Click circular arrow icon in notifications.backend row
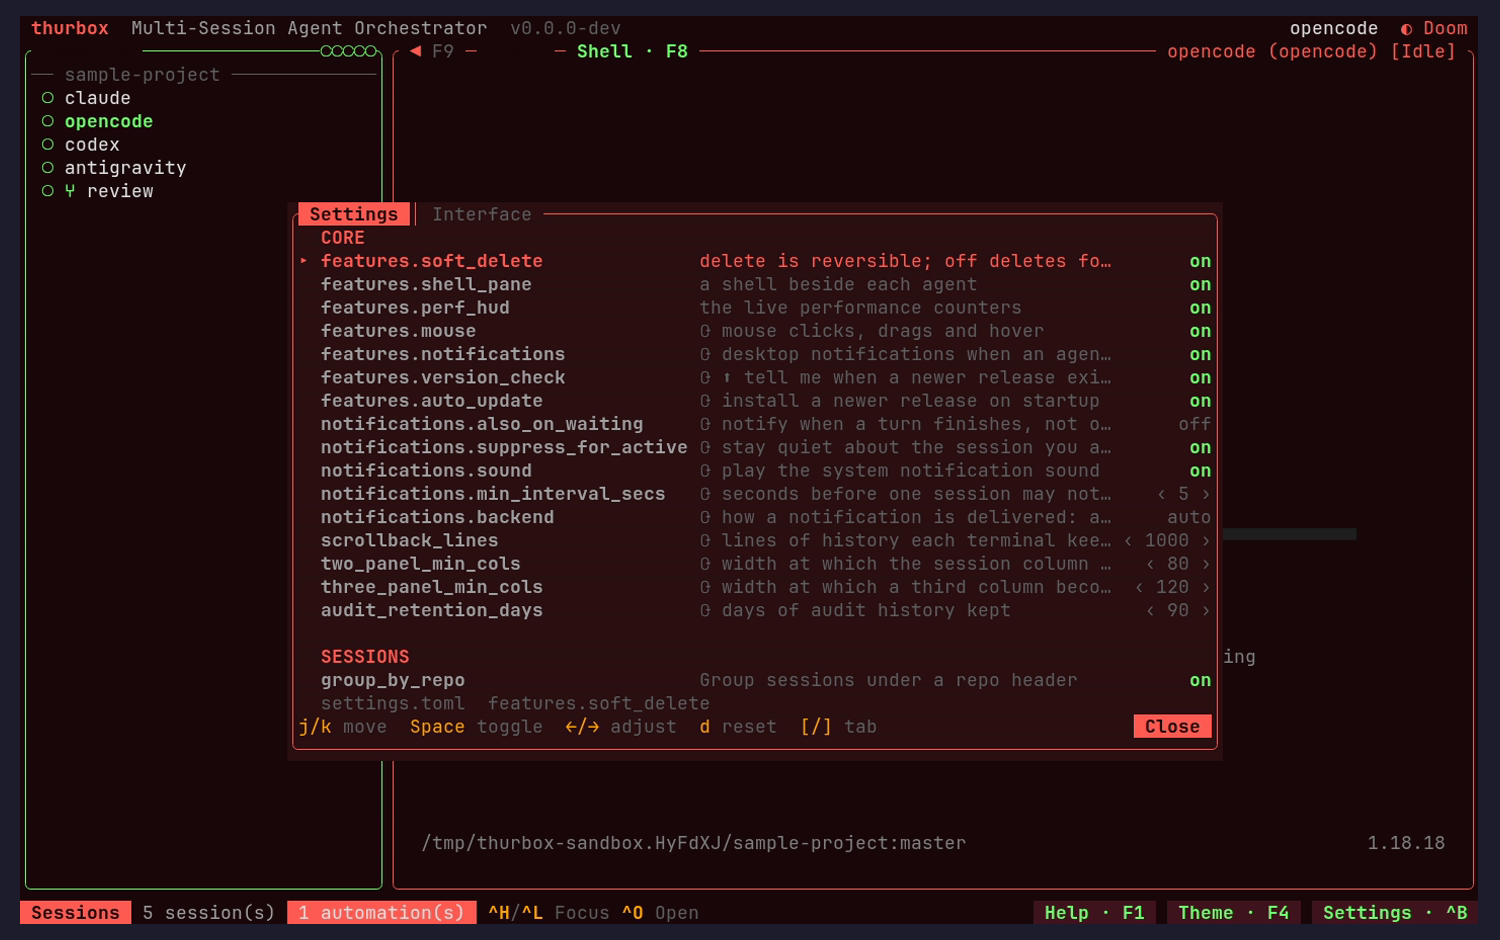 point(705,517)
